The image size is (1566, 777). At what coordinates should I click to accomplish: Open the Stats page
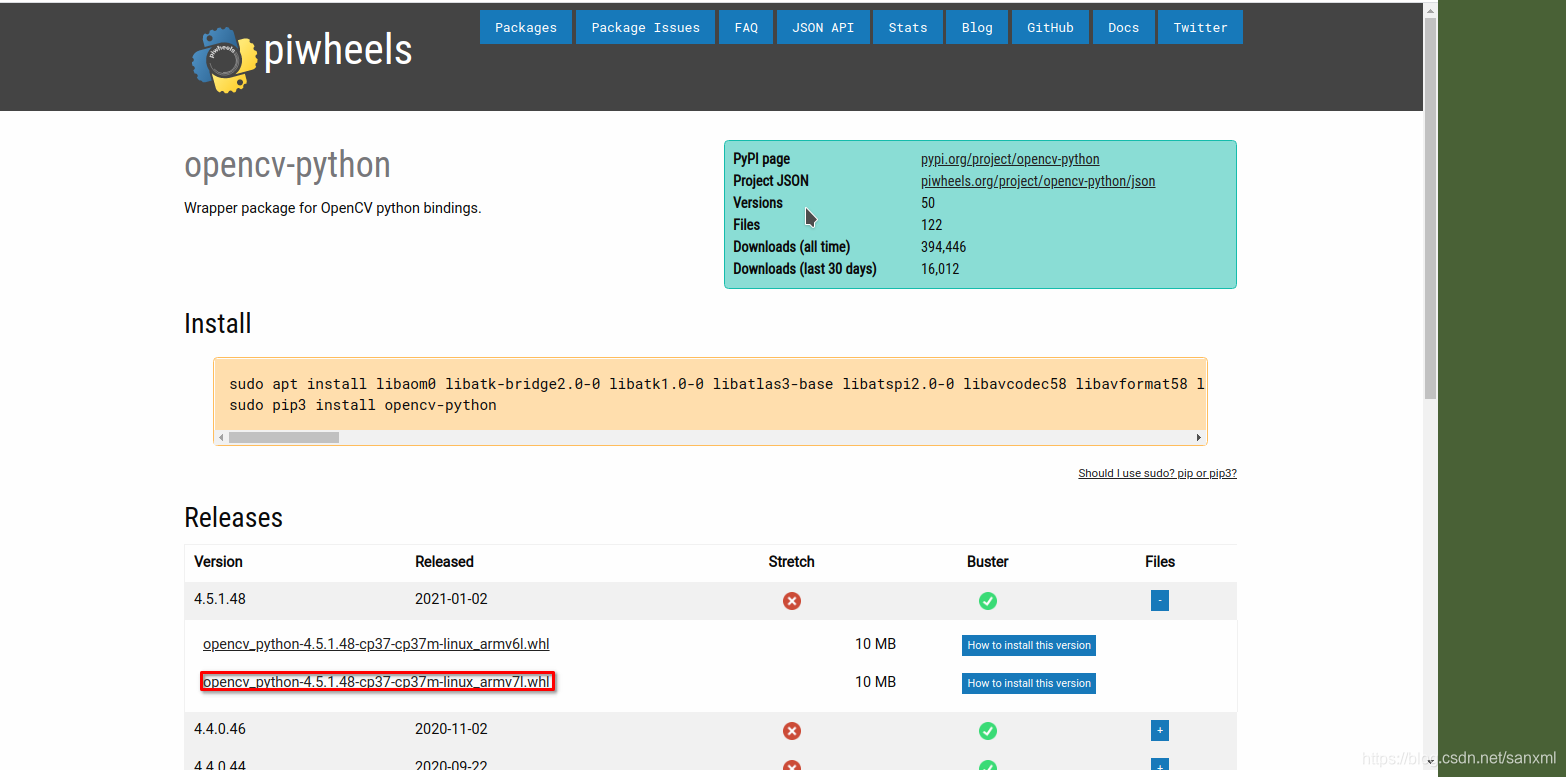[908, 27]
